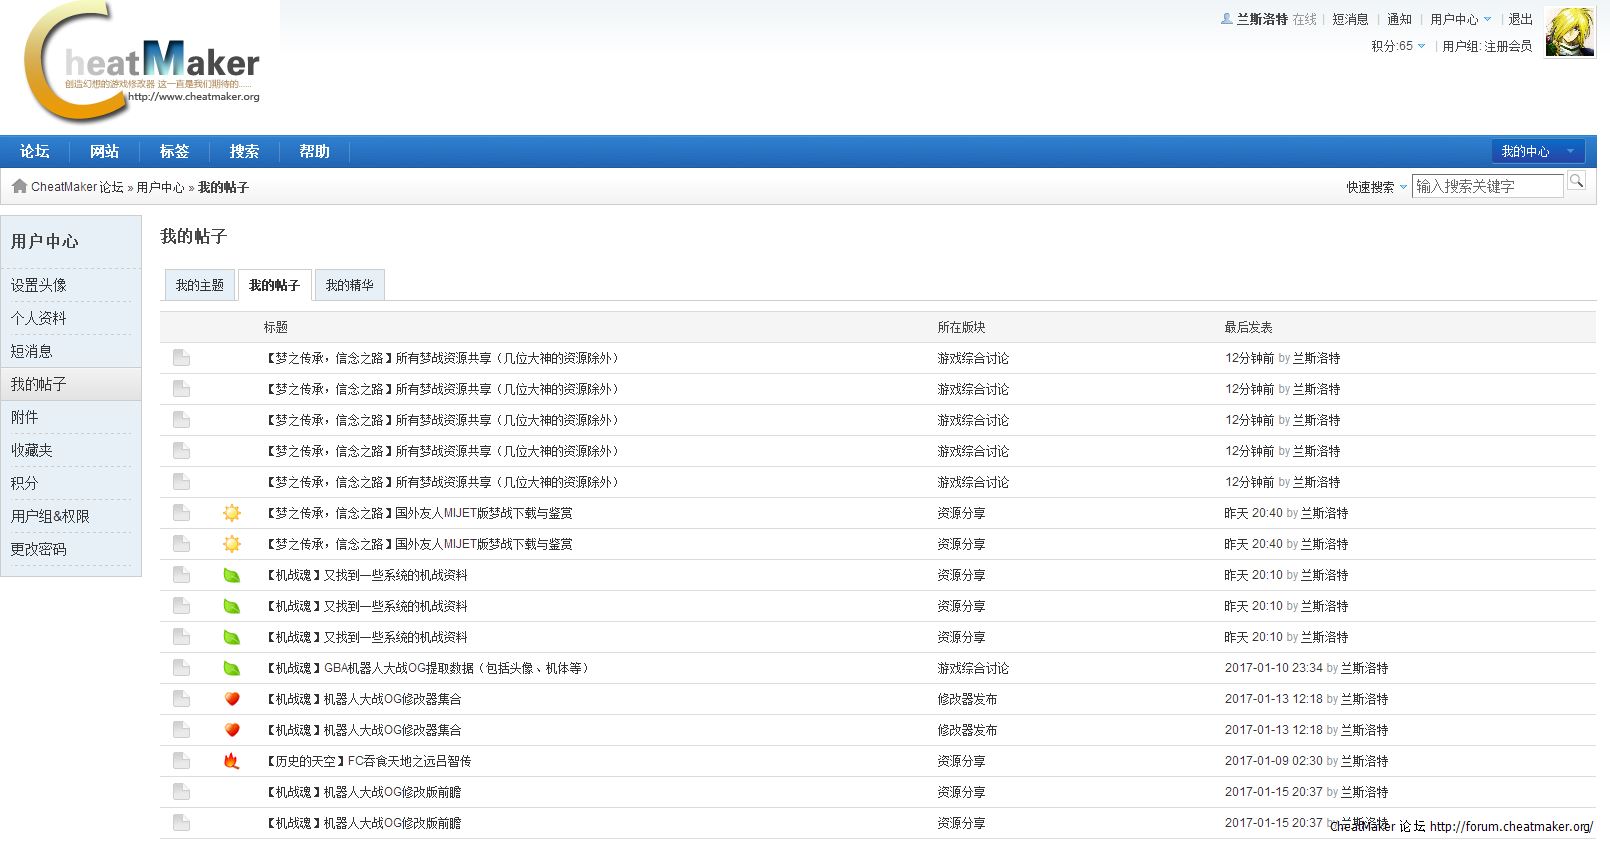Open the 快速搜索 dropdown
The image size is (1610, 843).
[x=1376, y=187]
